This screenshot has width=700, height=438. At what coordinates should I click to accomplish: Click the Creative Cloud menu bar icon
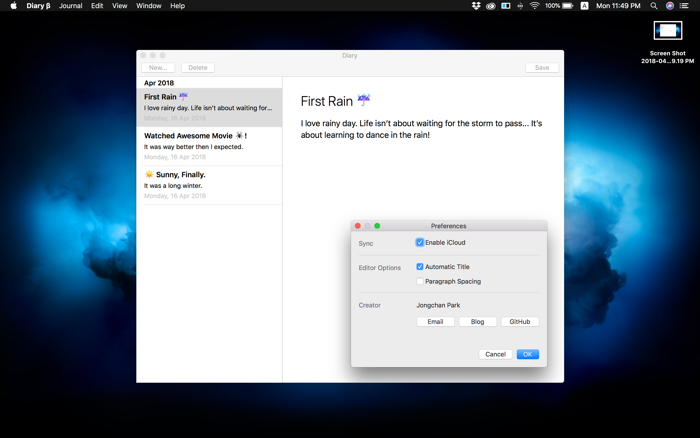pyautogui.click(x=491, y=6)
